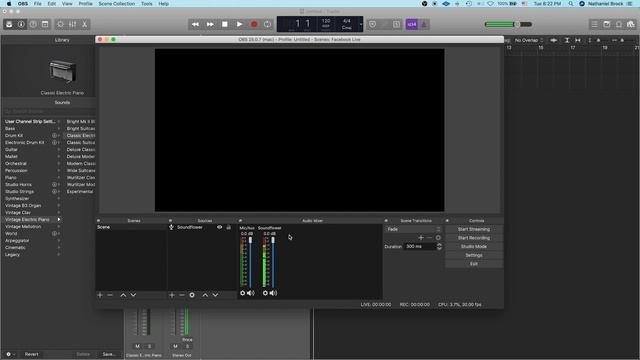This screenshot has width=640, height=360.
Task: Open Tools menu in menu bar
Action: [147, 4]
